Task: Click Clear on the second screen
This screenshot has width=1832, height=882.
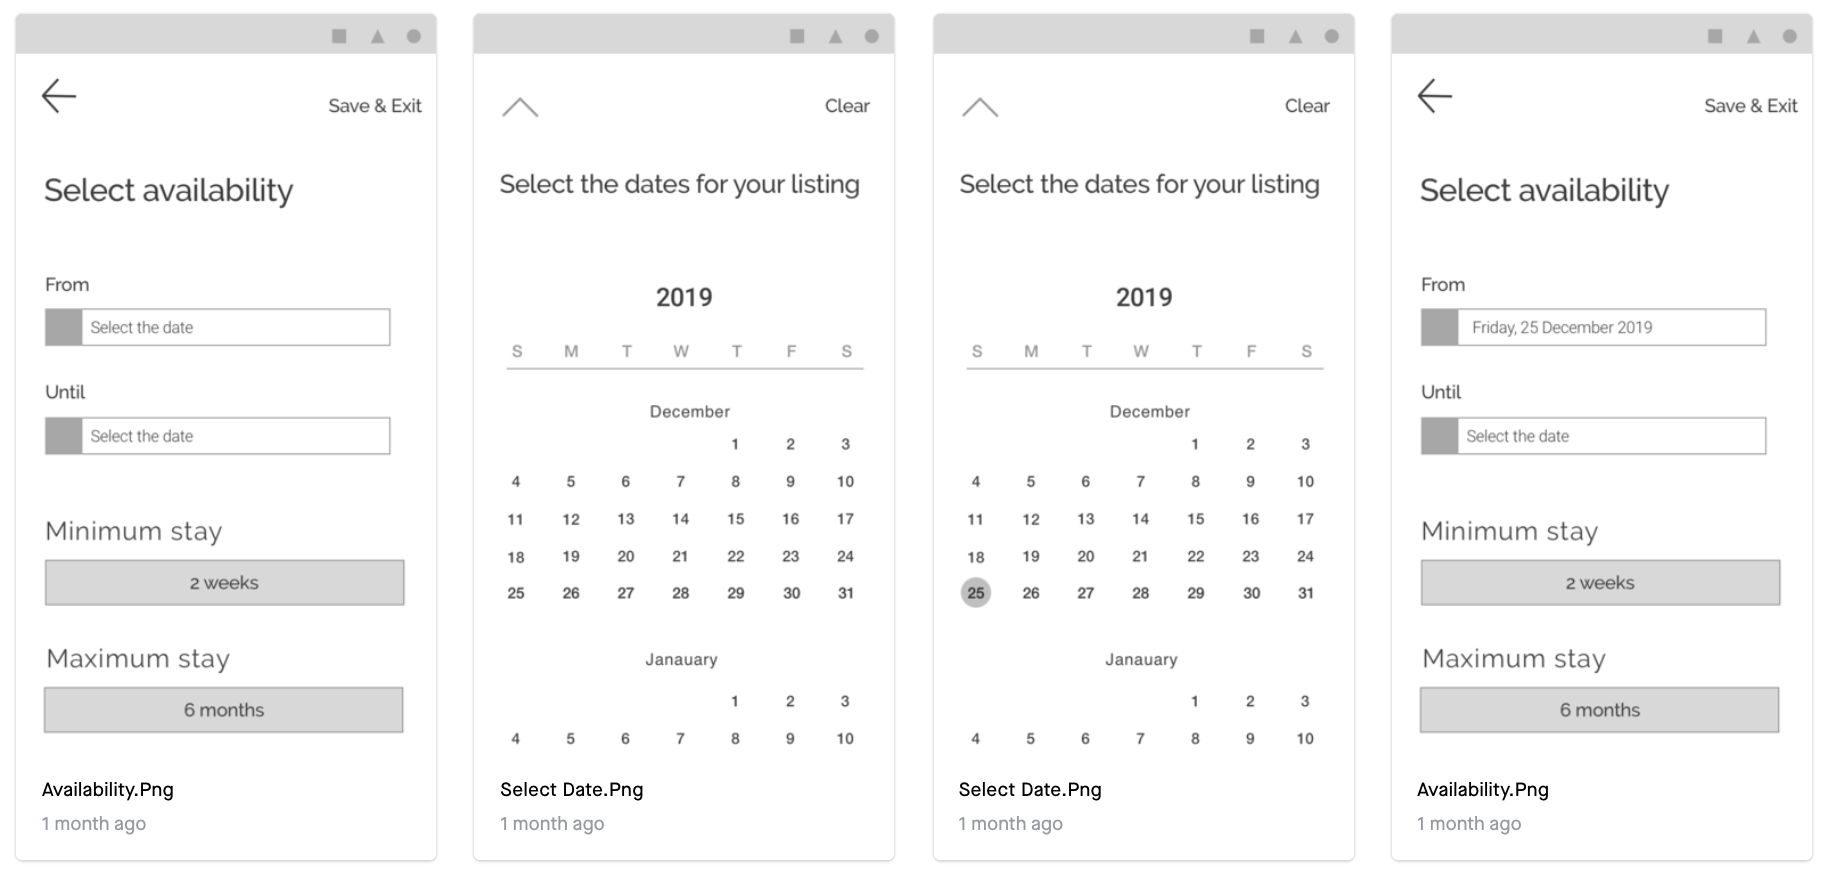Action: tap(847, 106)
